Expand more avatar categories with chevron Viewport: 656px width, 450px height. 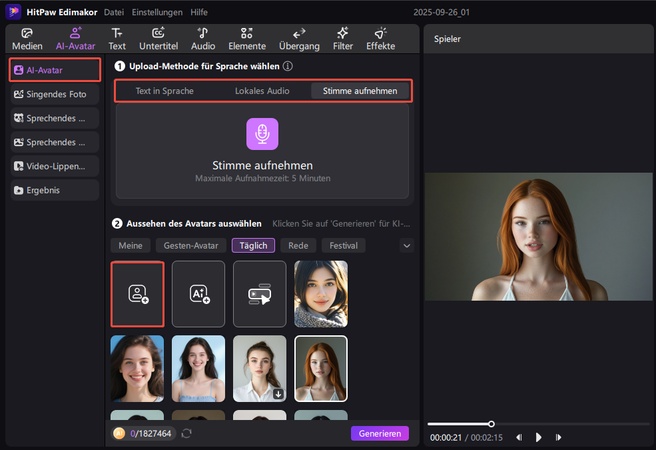click(x=406, y=245)
